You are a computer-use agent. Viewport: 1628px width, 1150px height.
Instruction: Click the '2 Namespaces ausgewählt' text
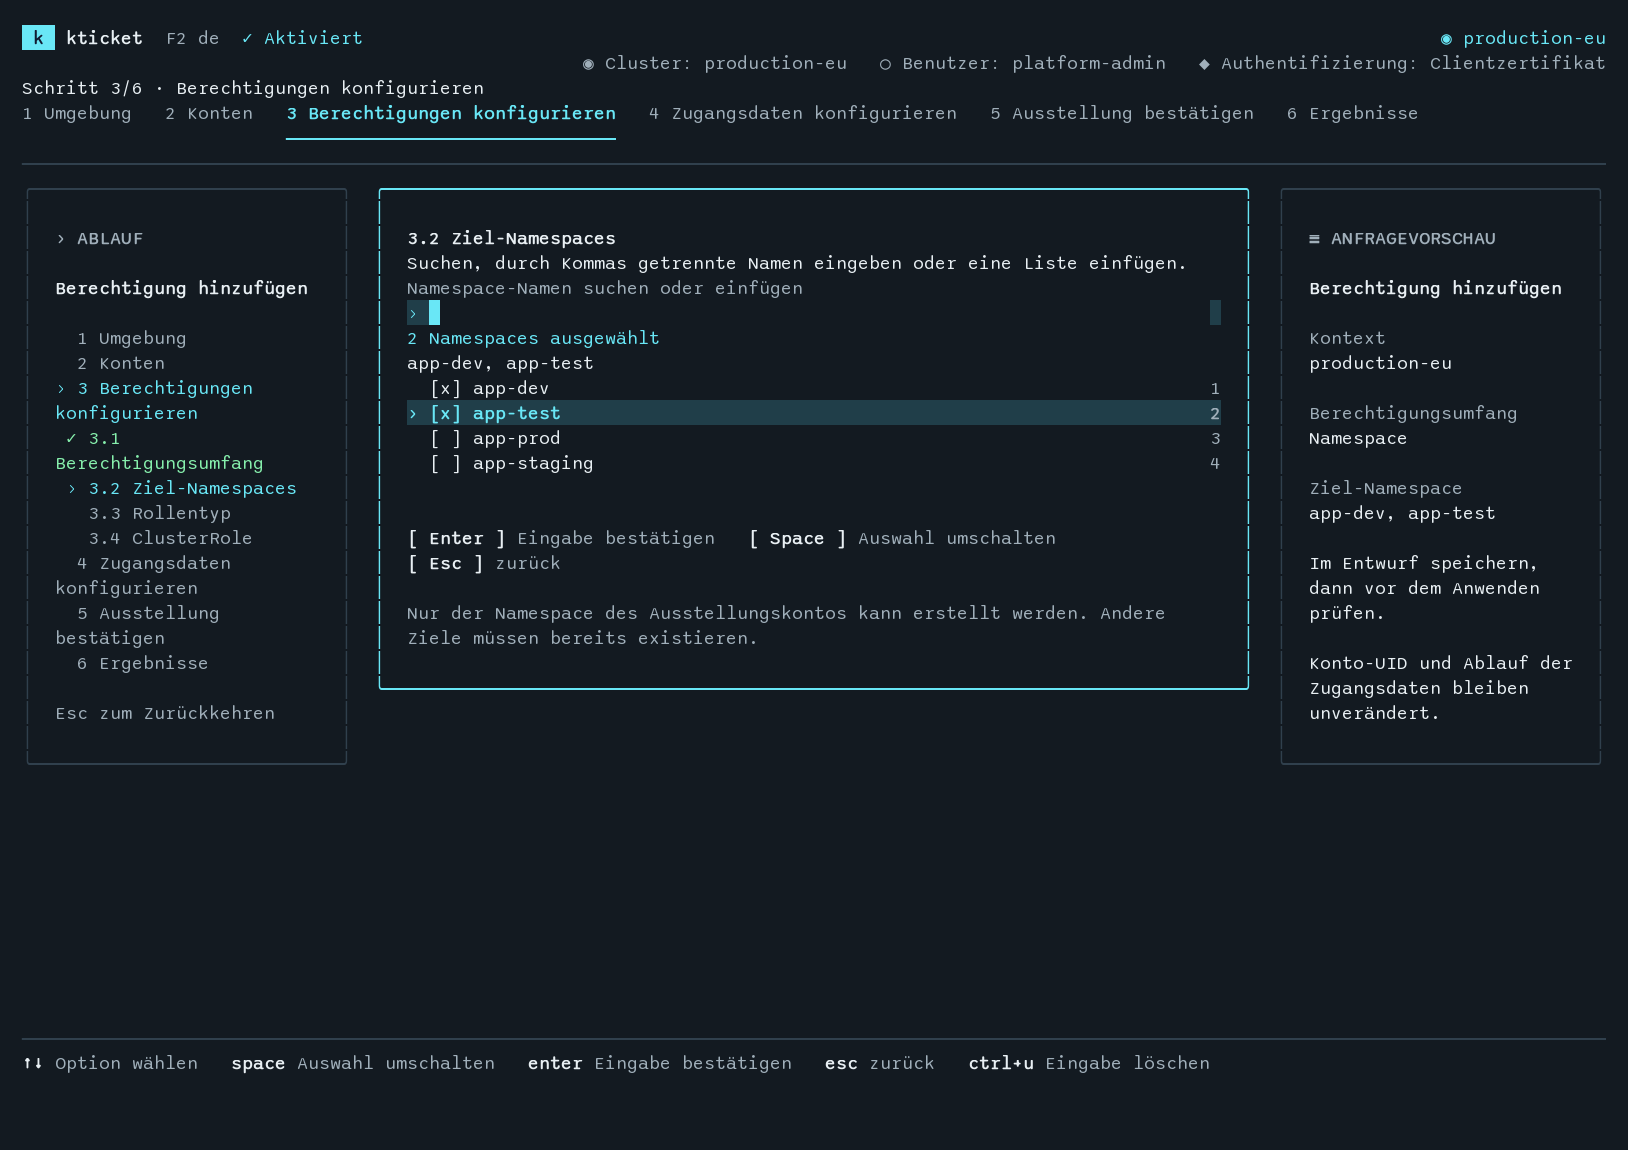point(533,338)
